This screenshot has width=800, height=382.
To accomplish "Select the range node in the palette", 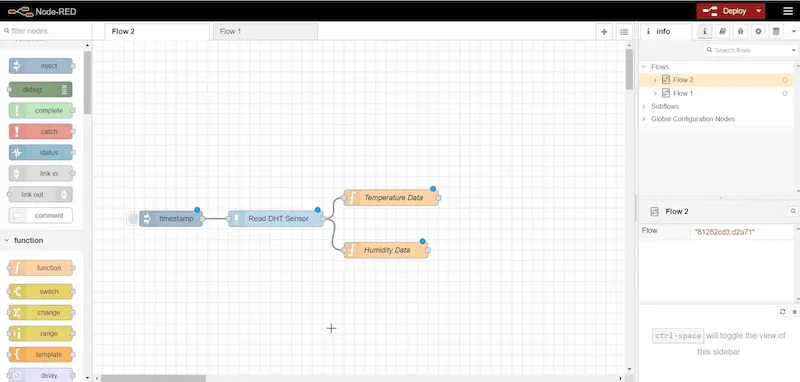I will (x=41, y=334).
